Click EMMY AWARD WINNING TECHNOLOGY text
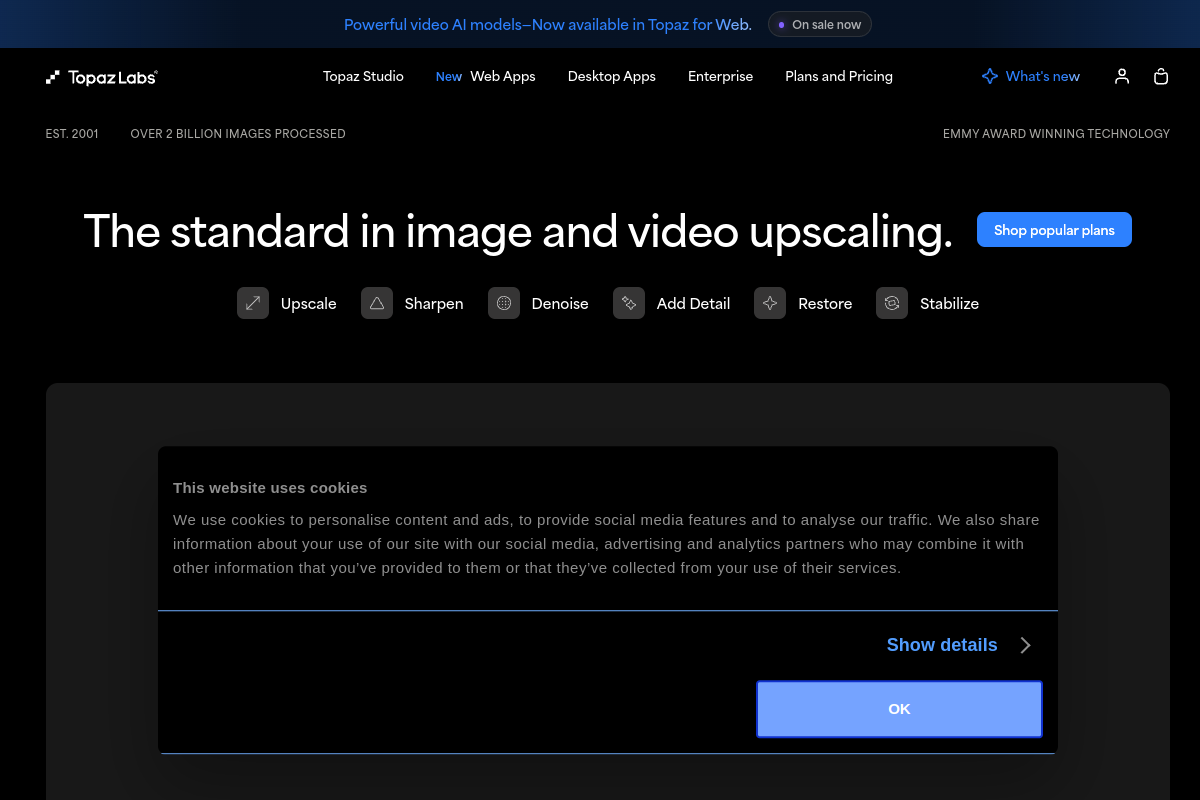 pos(1056,134)
